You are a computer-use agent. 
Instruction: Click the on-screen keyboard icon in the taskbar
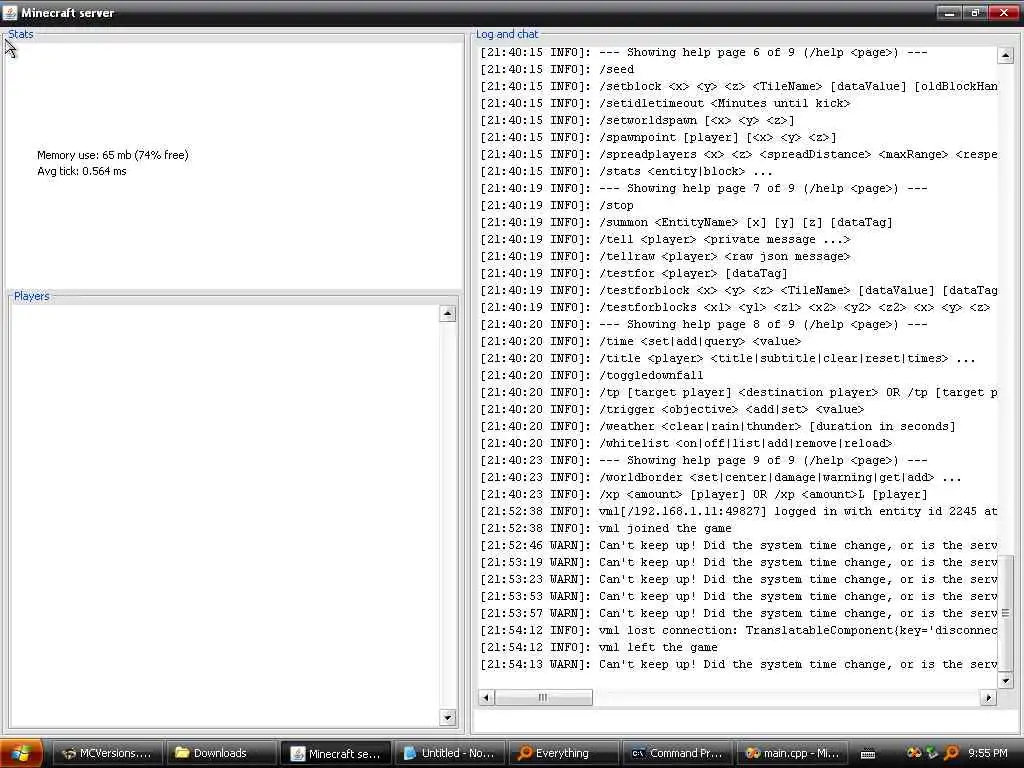coord(868,754)
